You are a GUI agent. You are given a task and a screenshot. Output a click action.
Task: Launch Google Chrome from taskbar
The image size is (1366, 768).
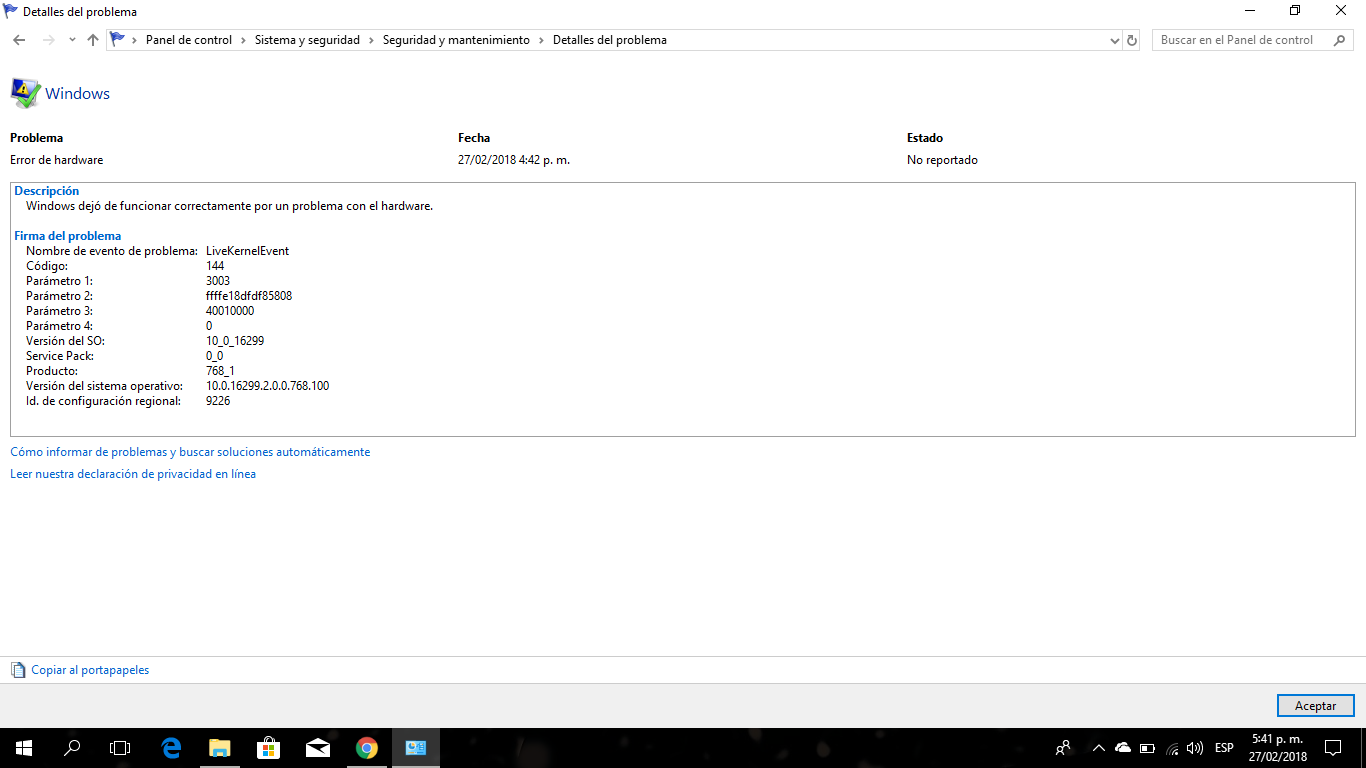pos(367,748)
